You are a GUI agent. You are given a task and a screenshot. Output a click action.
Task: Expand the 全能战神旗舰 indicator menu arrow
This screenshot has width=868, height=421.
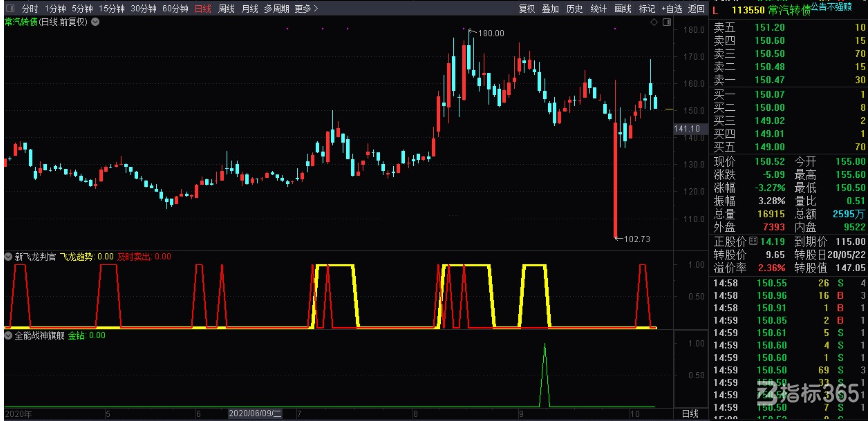coord(8,335)
